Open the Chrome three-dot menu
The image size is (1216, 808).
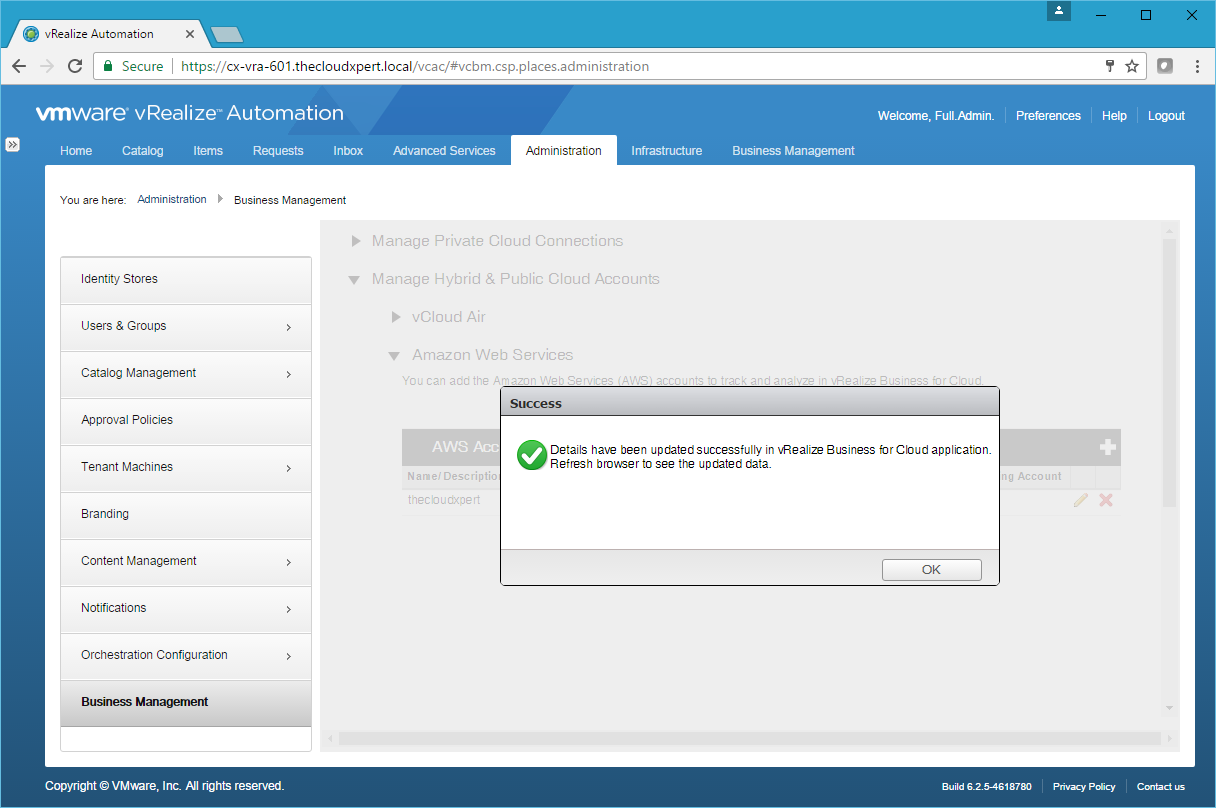coord(1197,66)
